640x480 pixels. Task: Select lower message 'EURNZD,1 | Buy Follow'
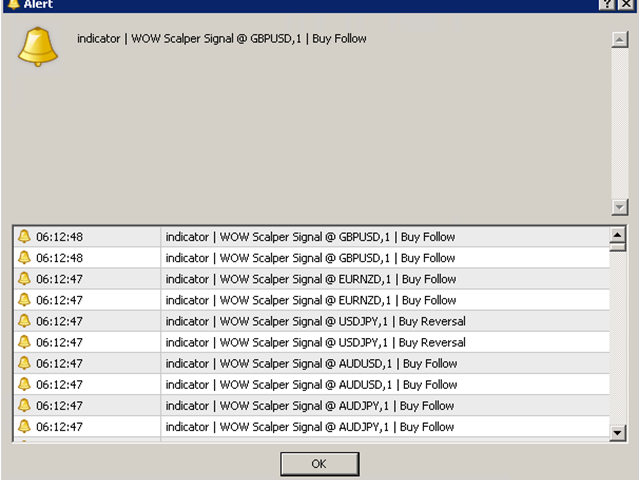(x=397, y=300)
